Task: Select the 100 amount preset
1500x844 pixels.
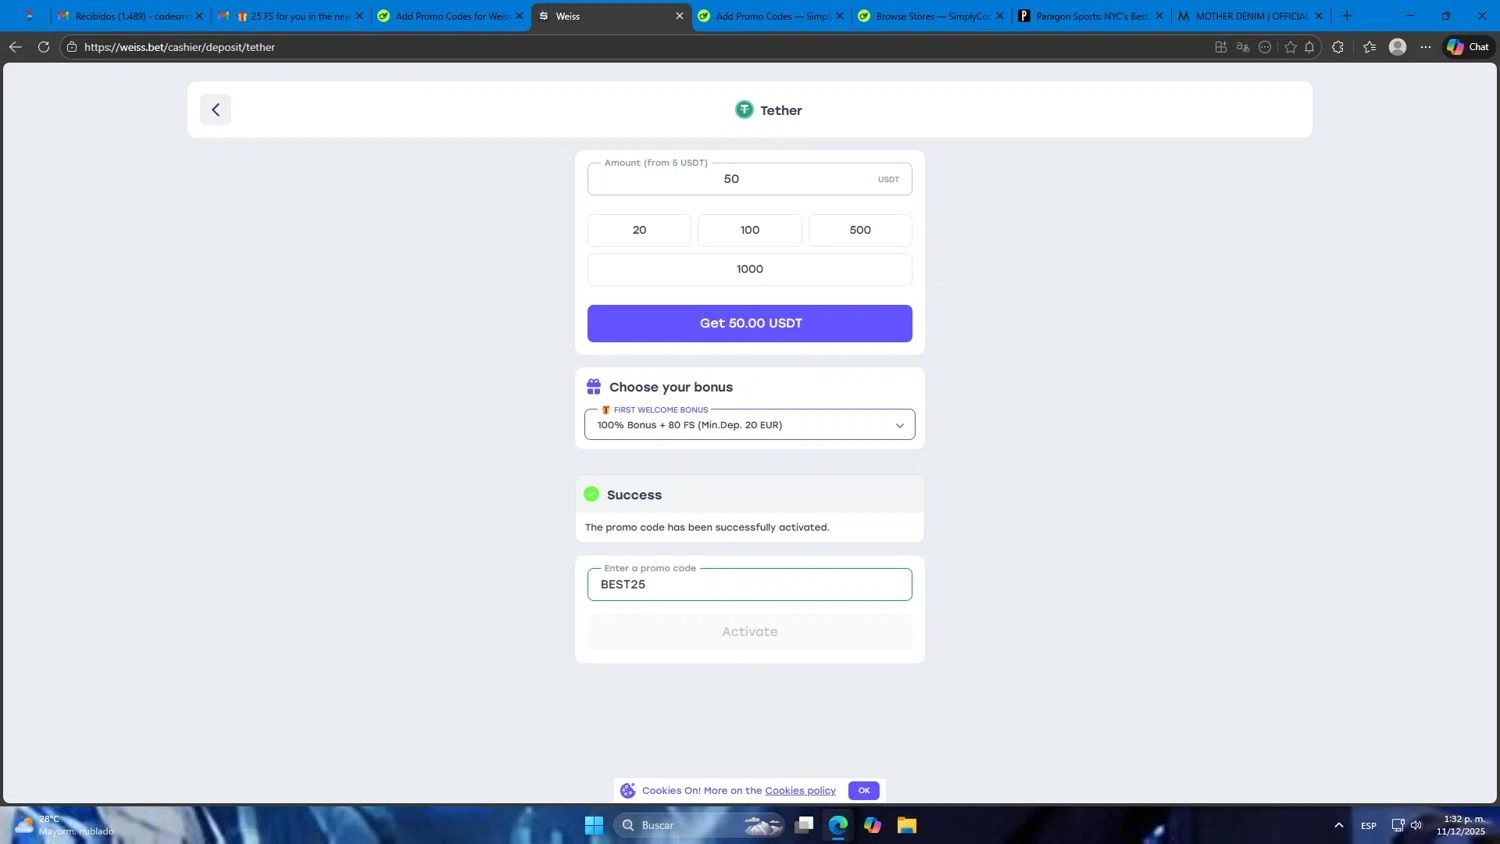Action: click(750, 230)
